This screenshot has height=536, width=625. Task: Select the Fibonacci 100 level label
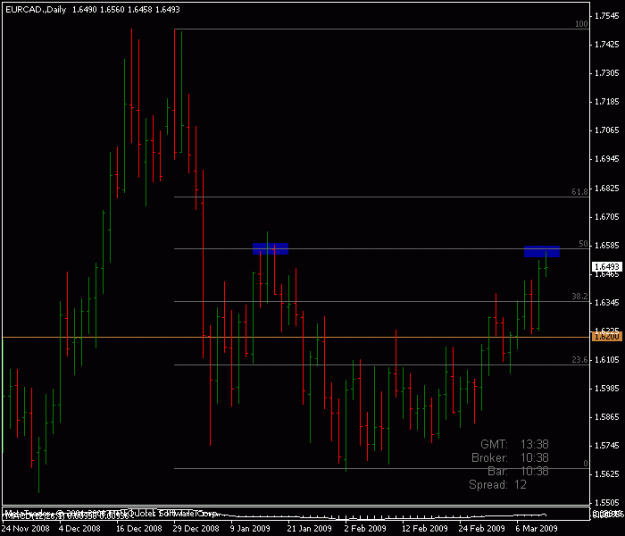pyautogui.click(x=581, y=24)
